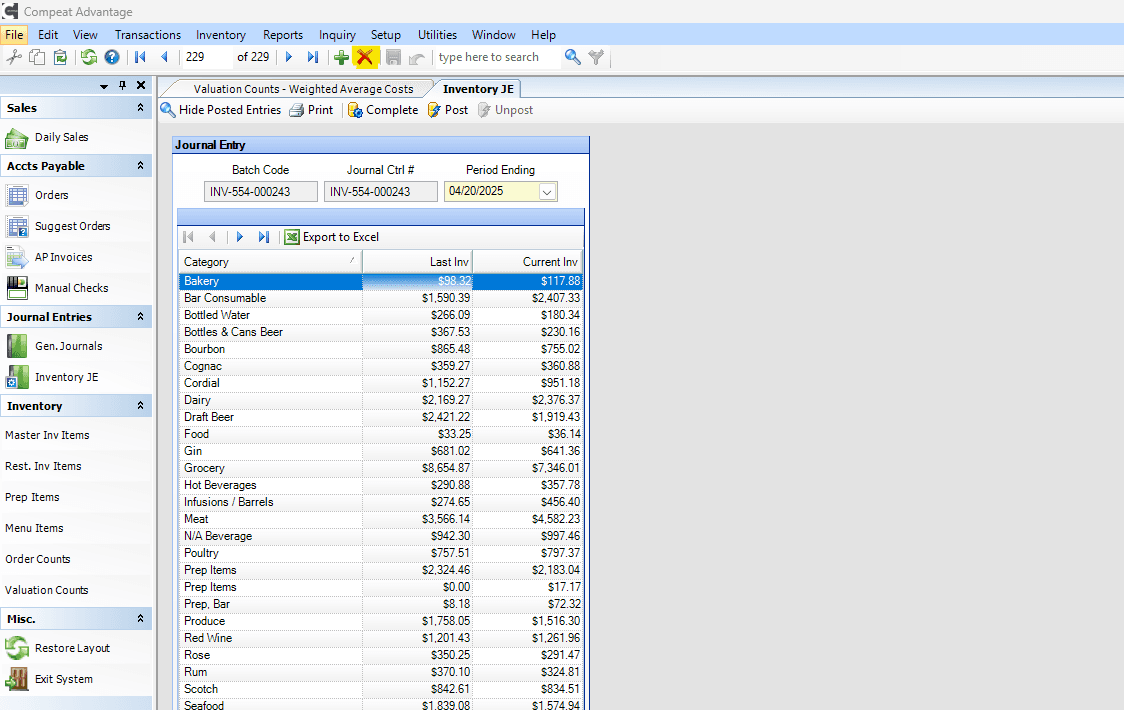Click Export to Excel
This screenshot has width=1124, height=710.
point(332,237)
